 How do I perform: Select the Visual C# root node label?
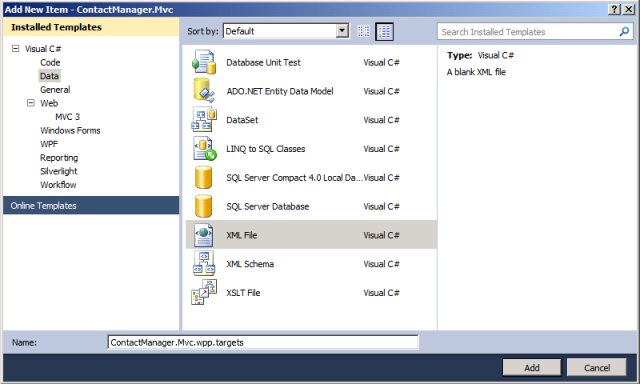pyautogui.click(x=43, y=49)
